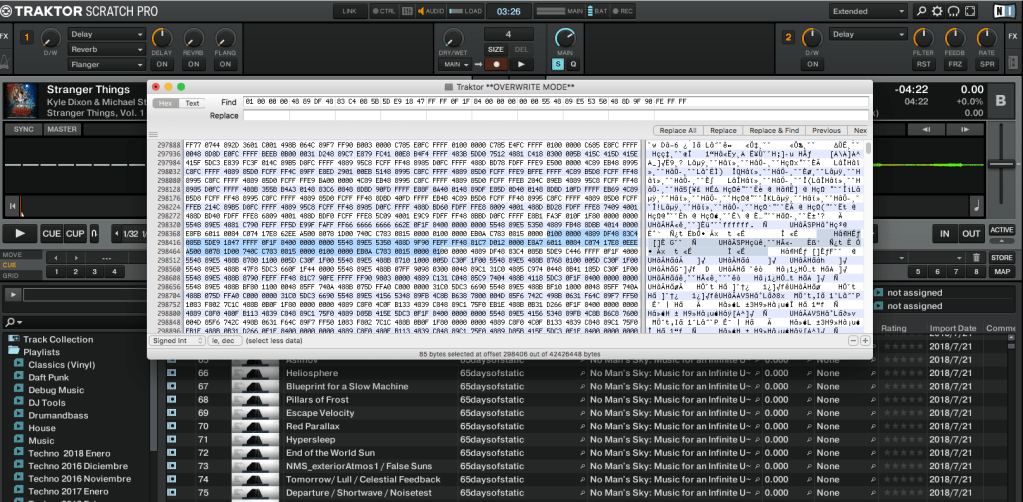Open the browser search options dropdown

coord(13,322)
